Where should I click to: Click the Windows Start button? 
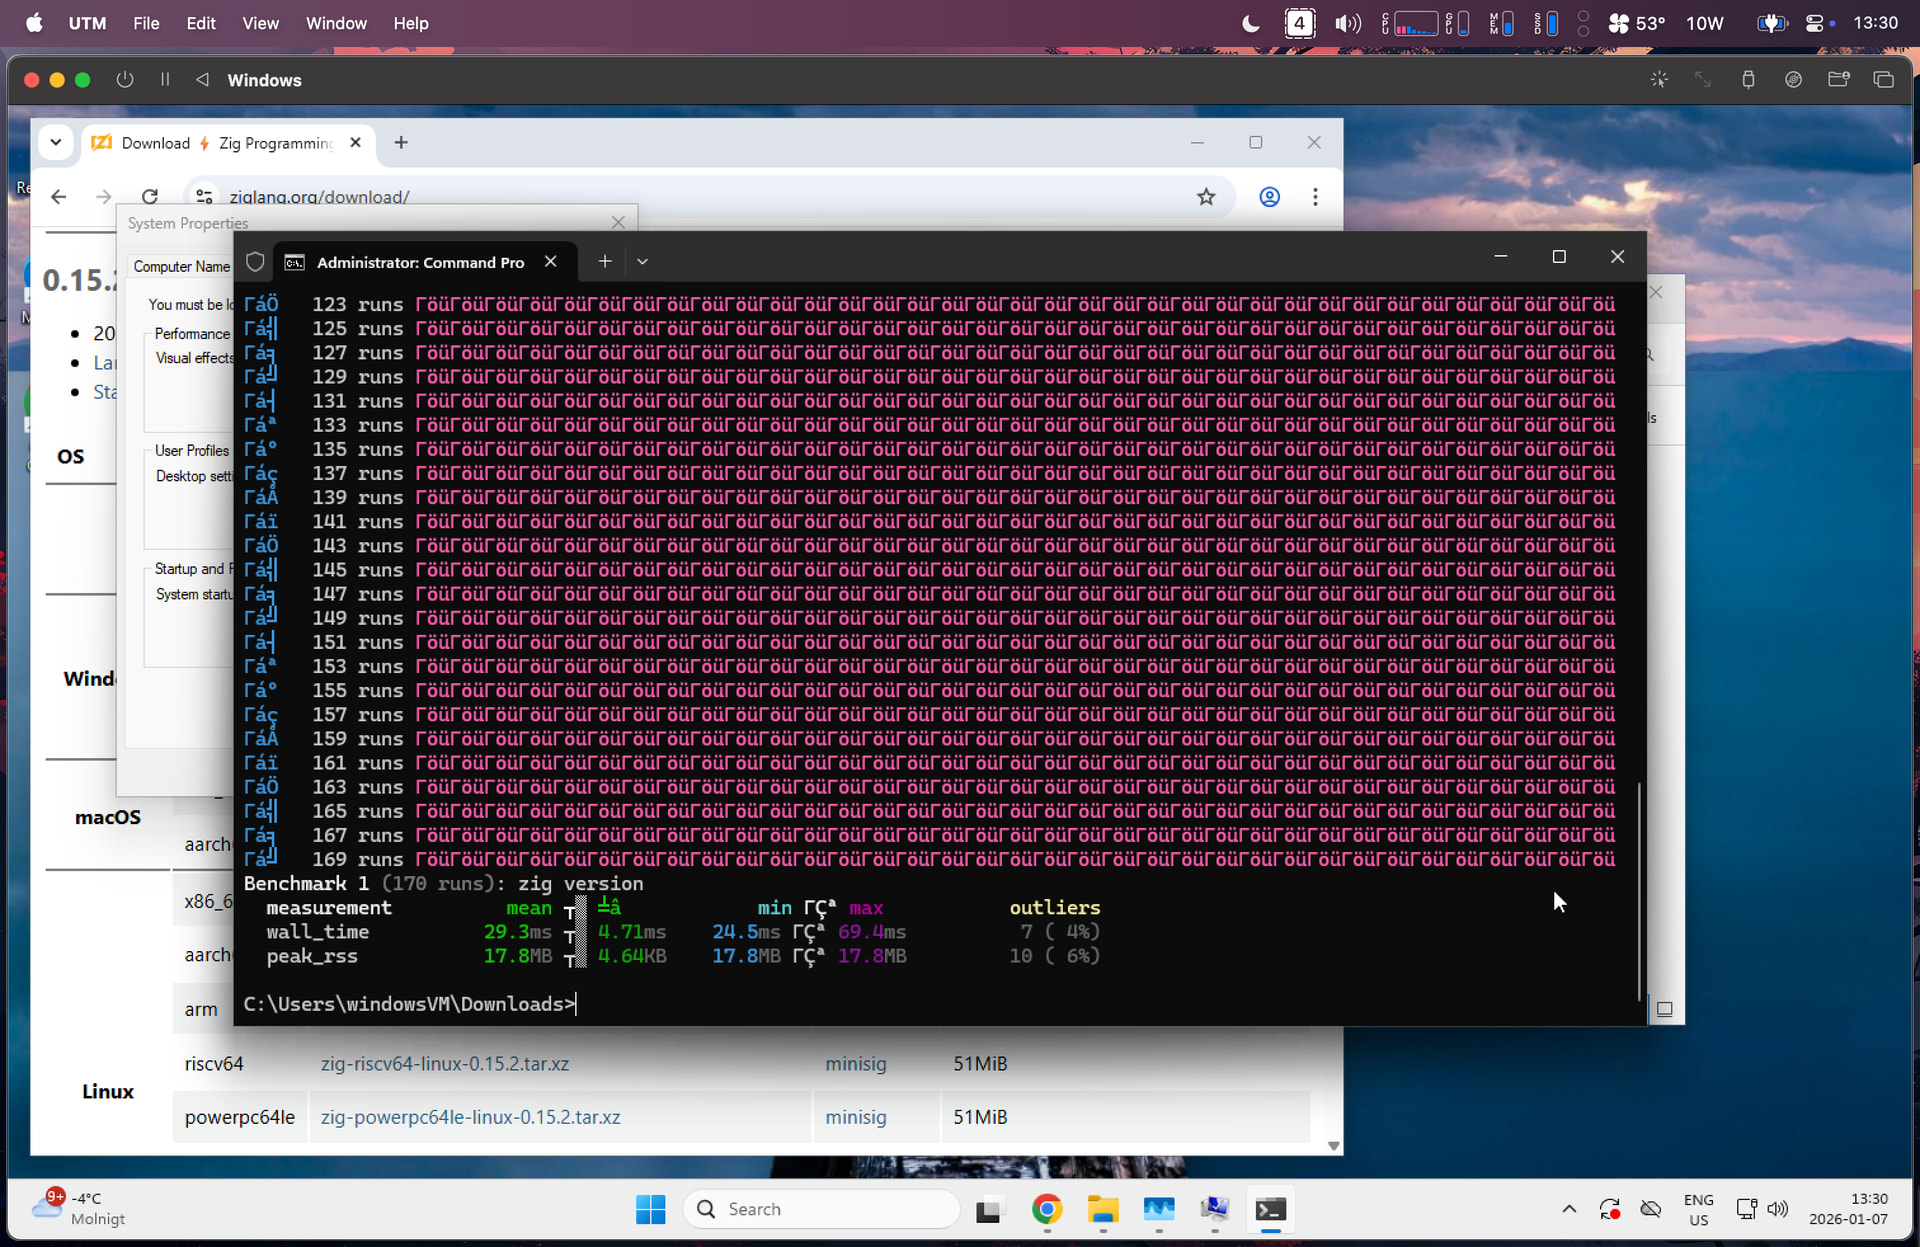pyautogui.click(x=650, y=1209)
